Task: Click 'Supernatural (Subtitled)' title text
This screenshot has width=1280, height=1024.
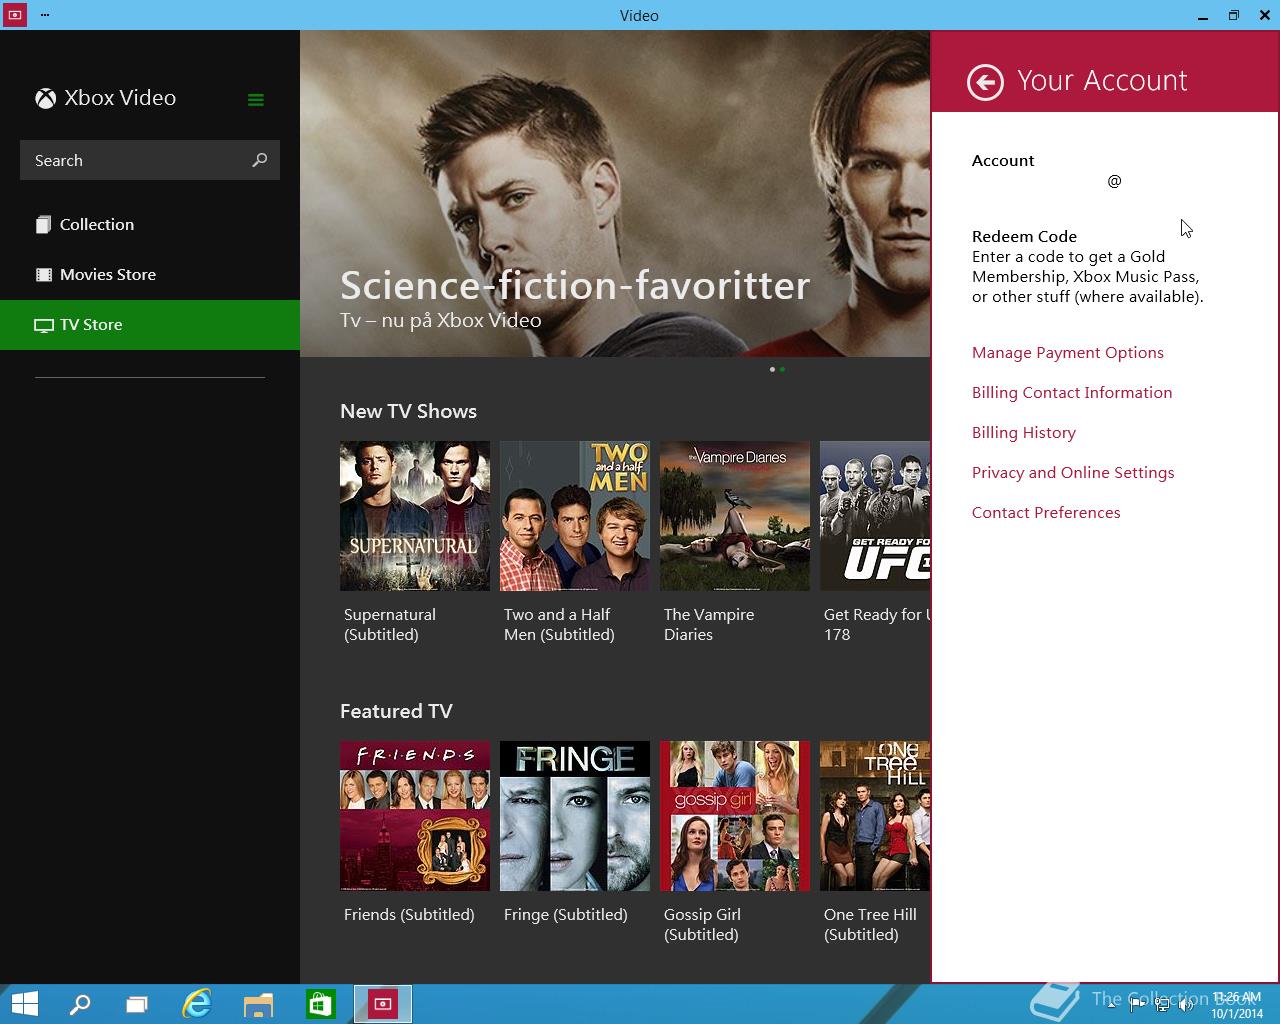Action: coord(390,625)
